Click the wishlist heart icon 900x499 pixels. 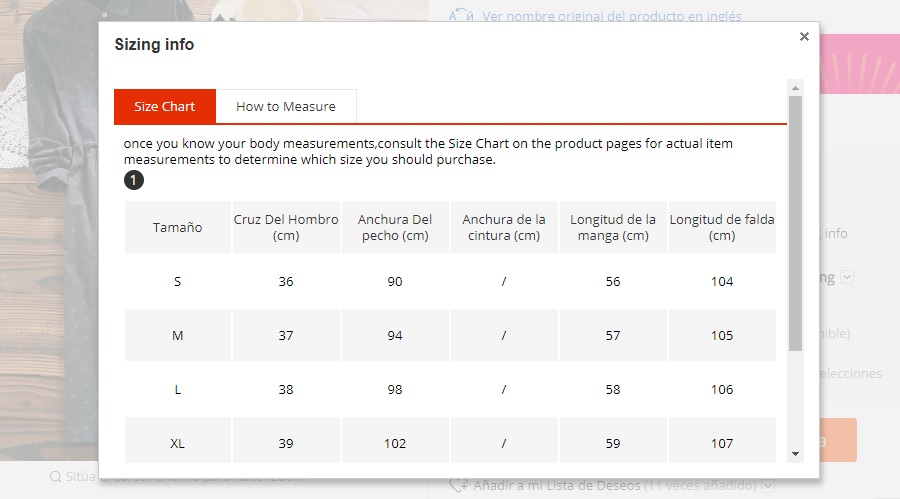tap(460, 485)
